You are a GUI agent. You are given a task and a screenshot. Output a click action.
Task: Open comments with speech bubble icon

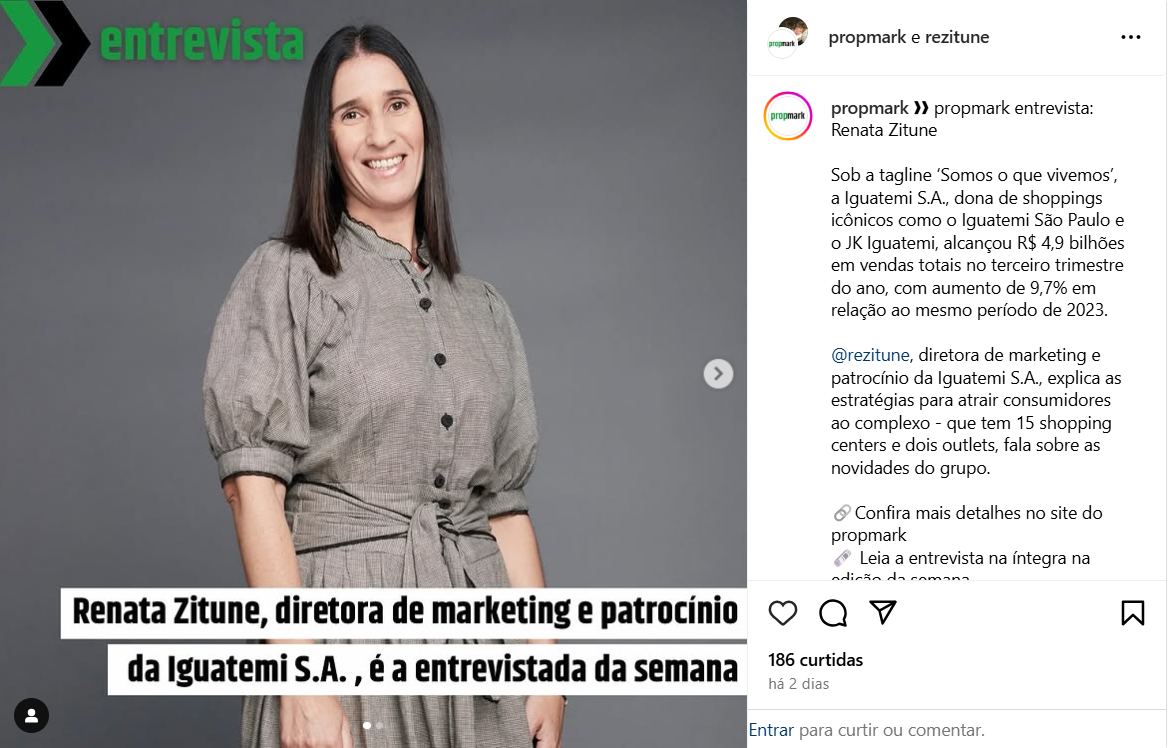click(833, 613)
